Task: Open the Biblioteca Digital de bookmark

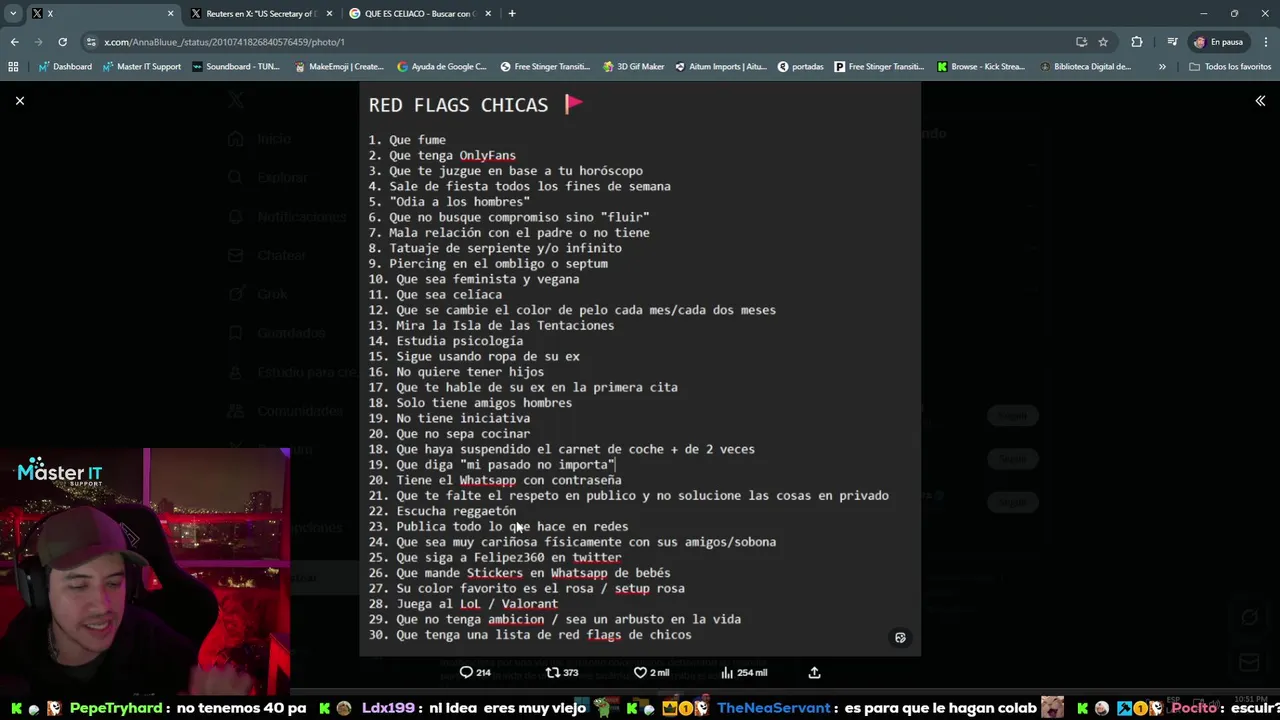Action: tap(1085, 67)
